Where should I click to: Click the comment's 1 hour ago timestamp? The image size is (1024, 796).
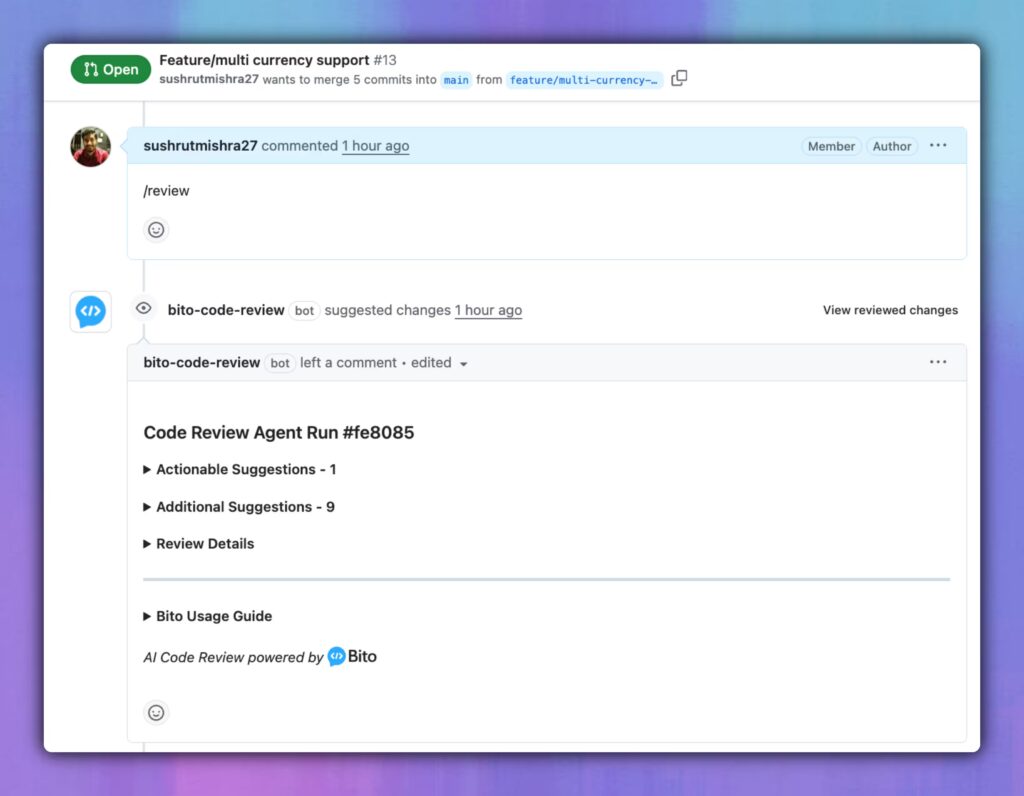(376, 146)
